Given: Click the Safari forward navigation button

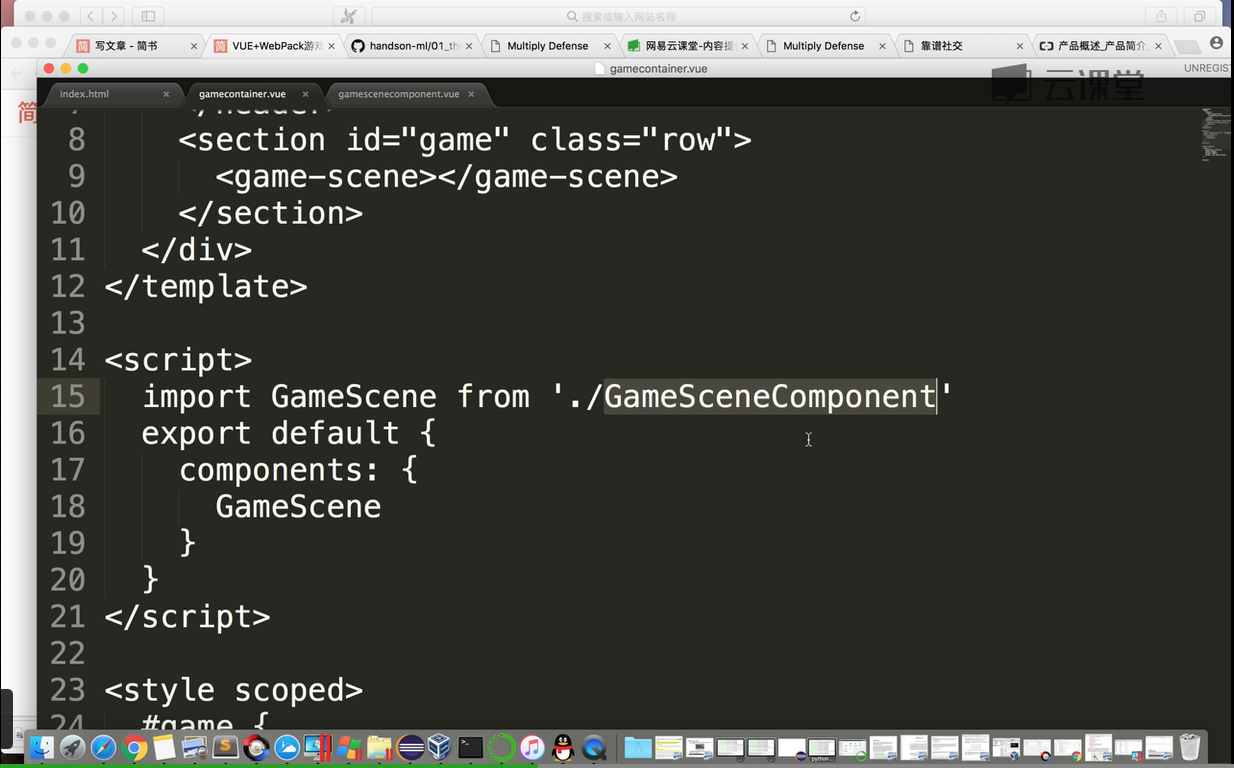Looking at the screenshot, I should coord(115,16).
